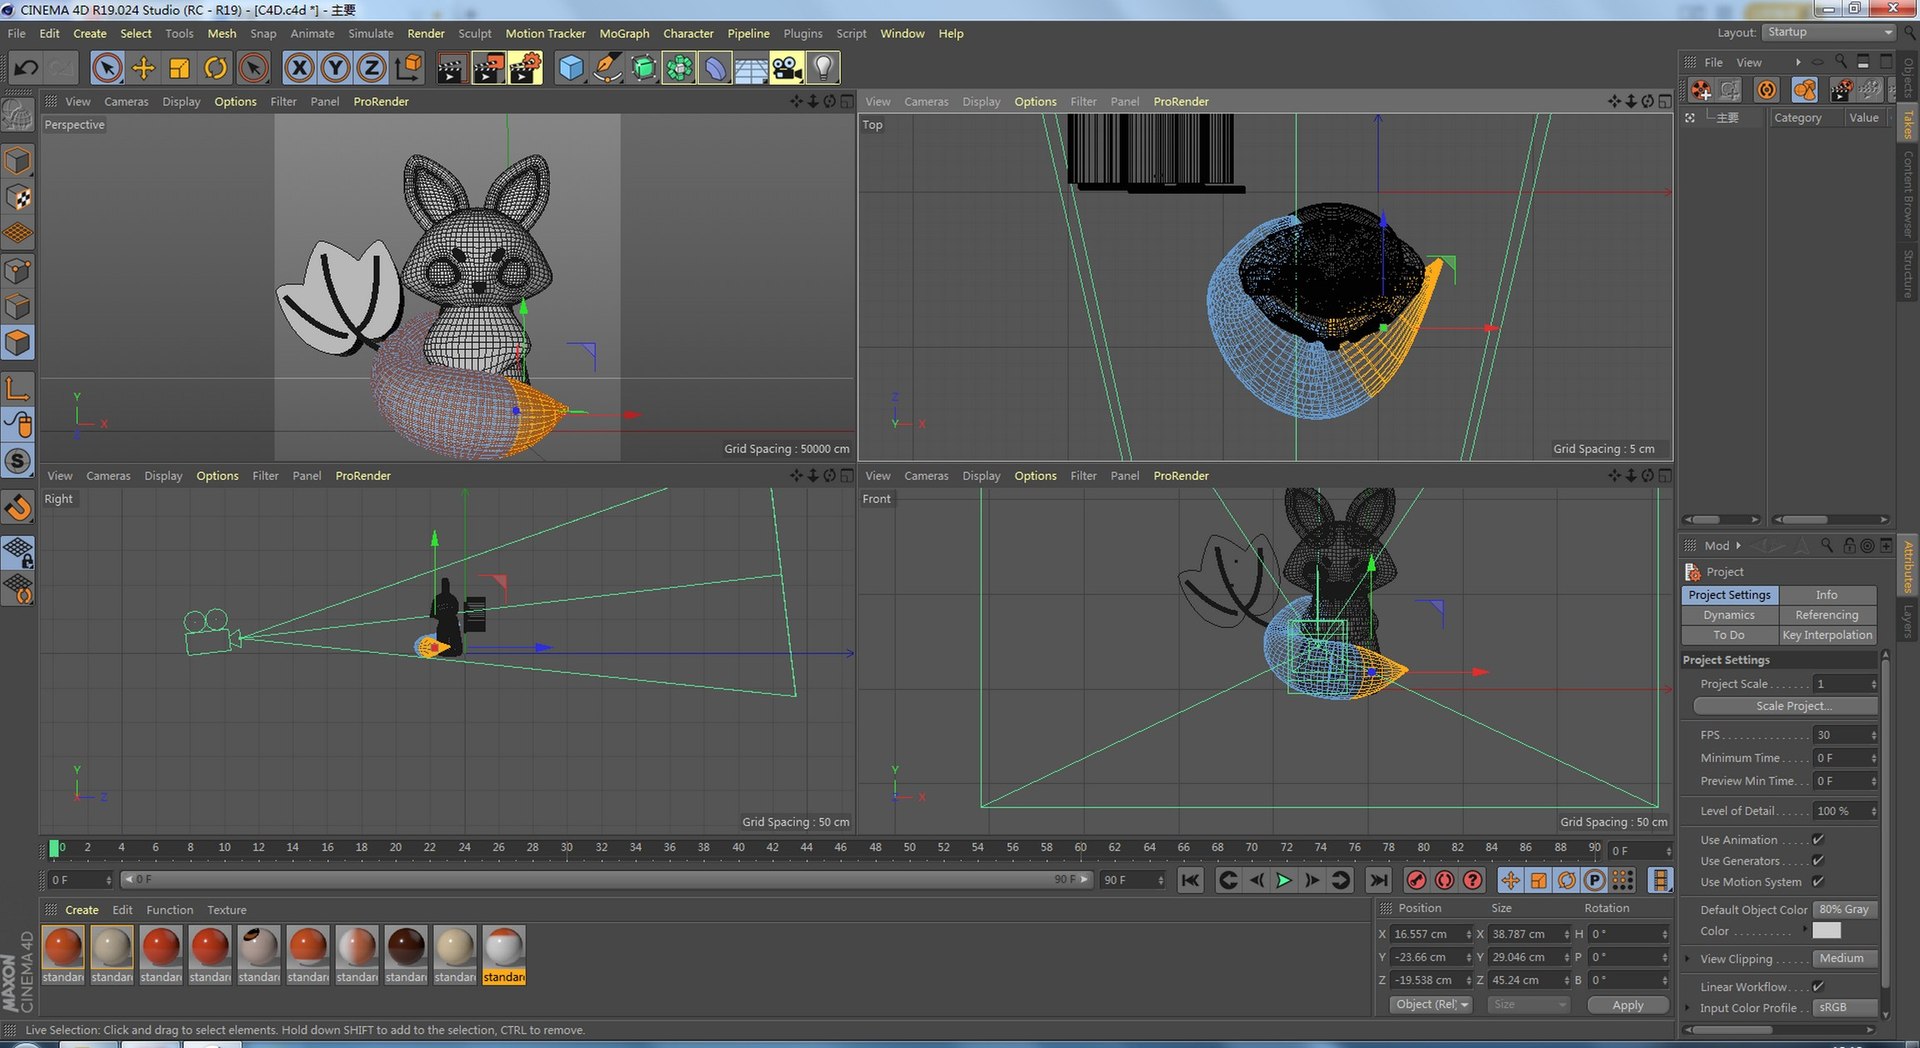This screenshot has width=1920, height=1048.
Task: Open the Simulate menu
Action: (371, 34)
